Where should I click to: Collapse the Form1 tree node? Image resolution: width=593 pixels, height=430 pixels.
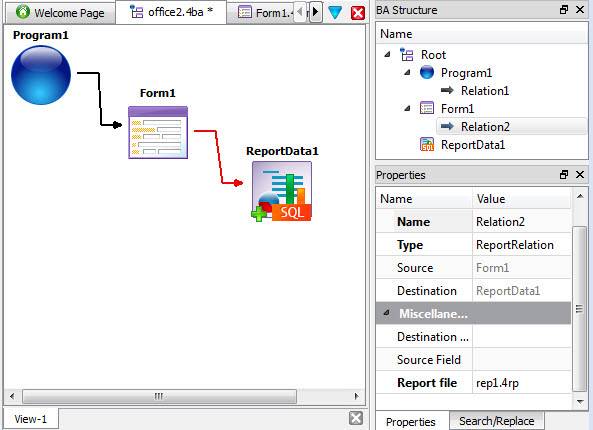point(407,109)
